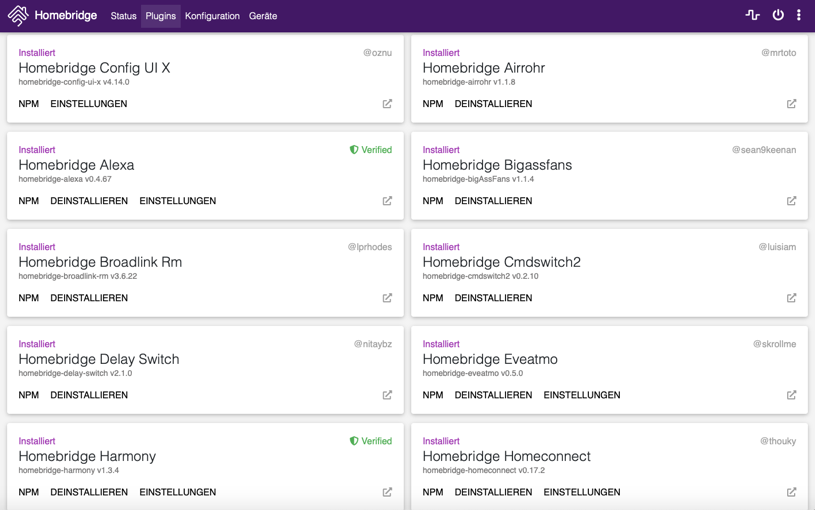815x510 pixels.
Task: Switch to the Status tab
Action: point(123,16)
